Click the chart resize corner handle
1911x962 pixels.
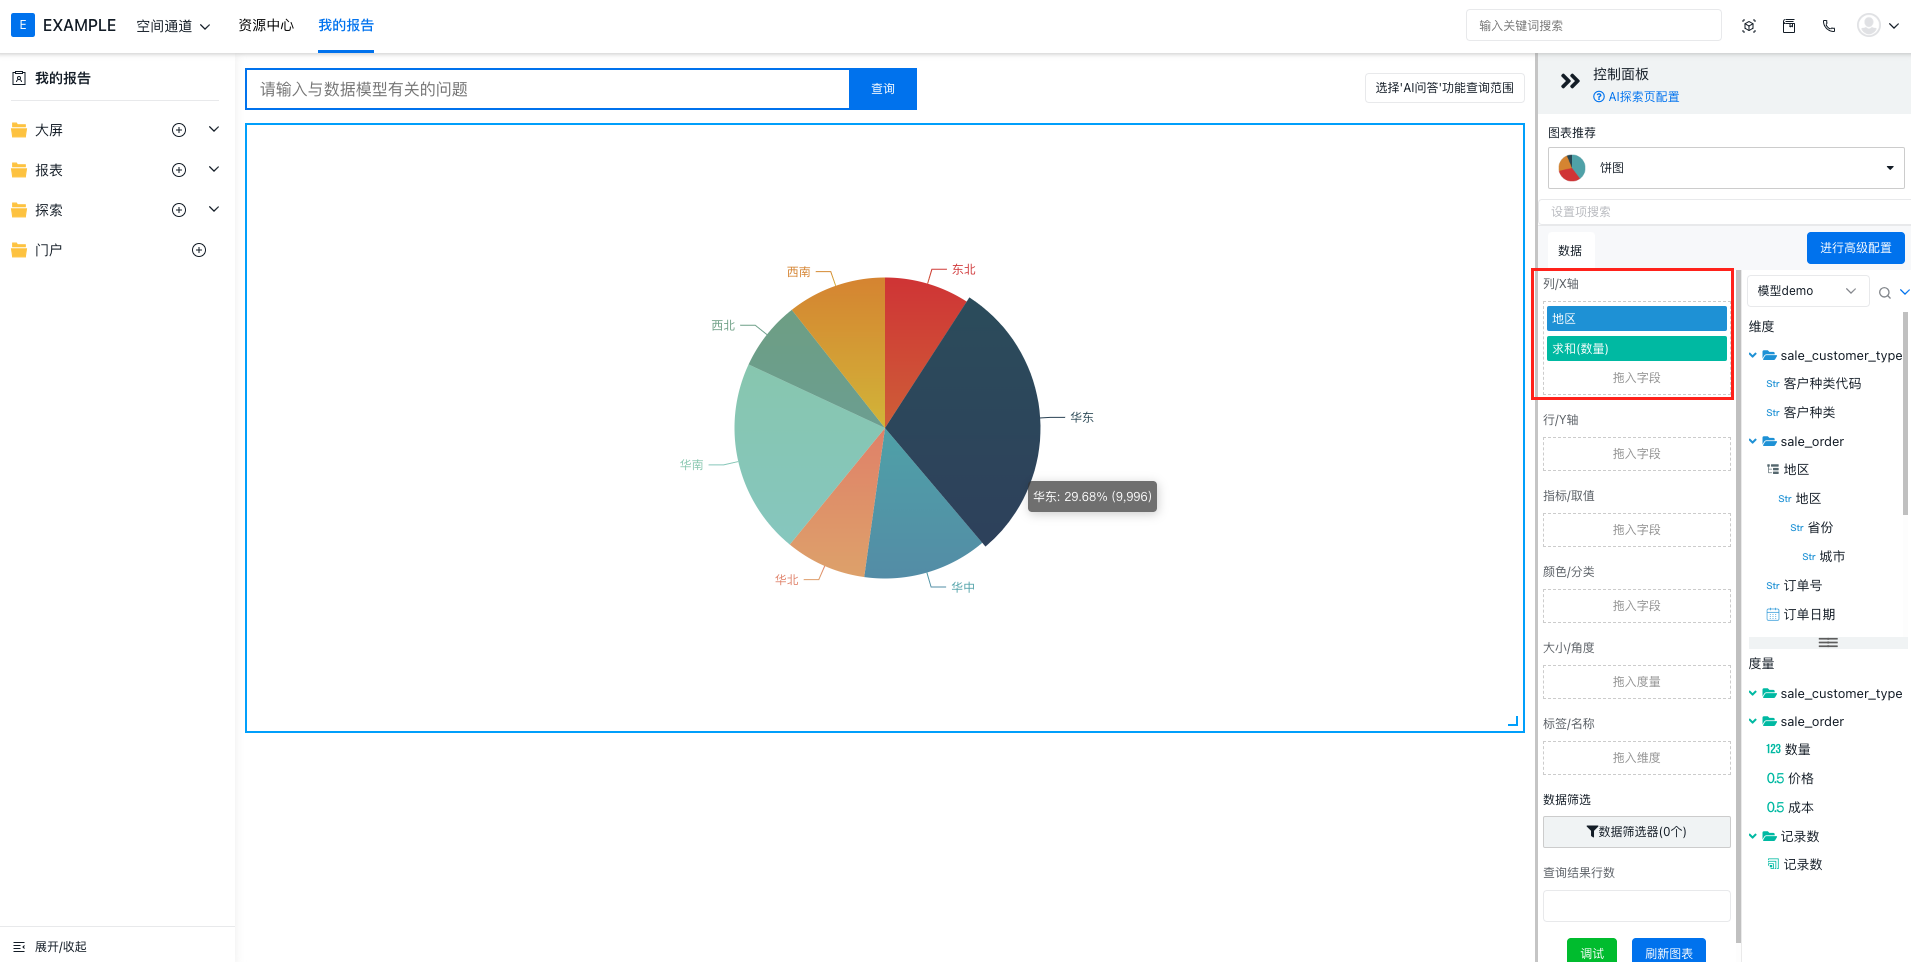click(1513, 721)
